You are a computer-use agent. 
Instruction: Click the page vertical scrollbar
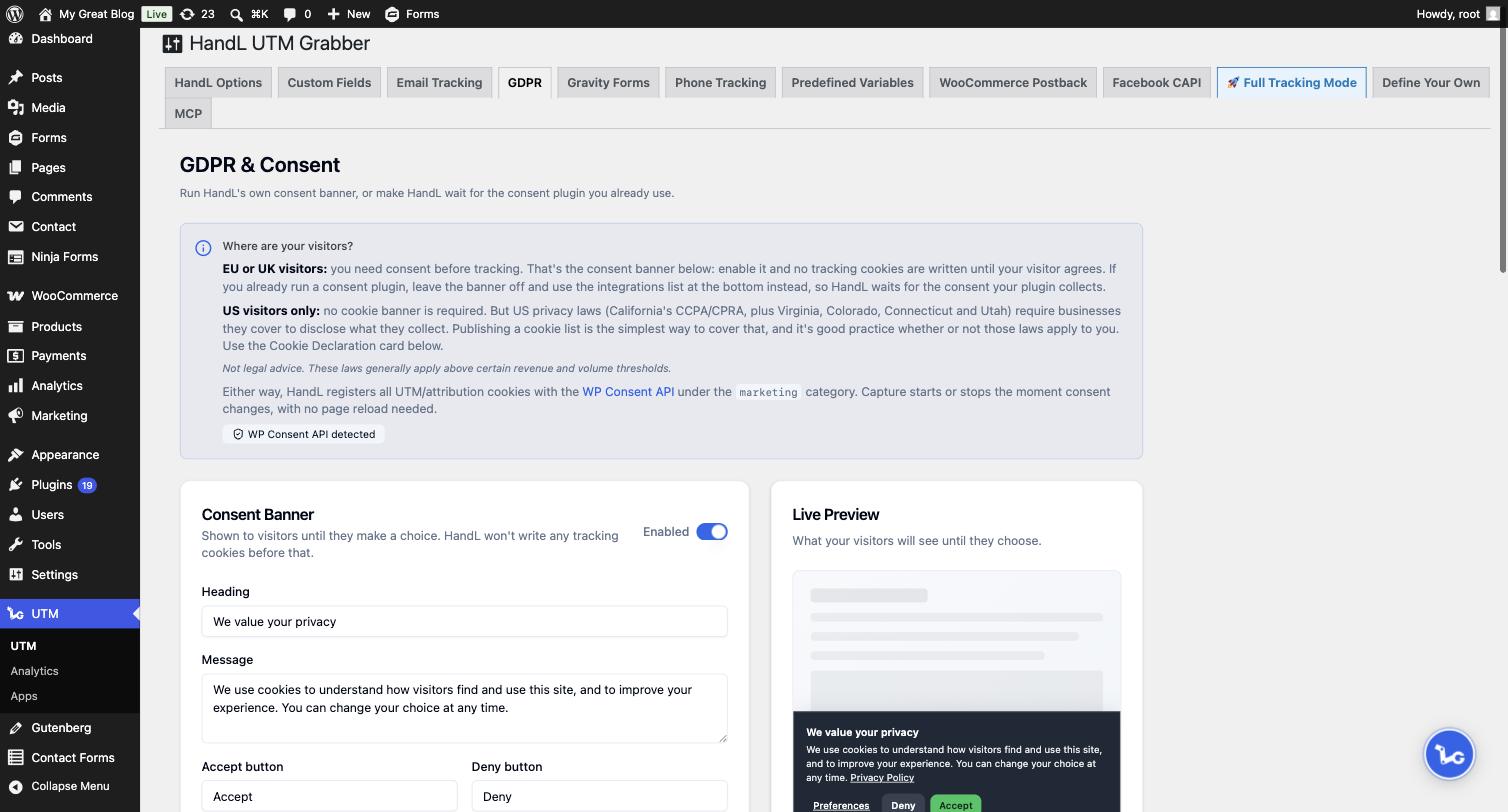[x=1503, y=150]
